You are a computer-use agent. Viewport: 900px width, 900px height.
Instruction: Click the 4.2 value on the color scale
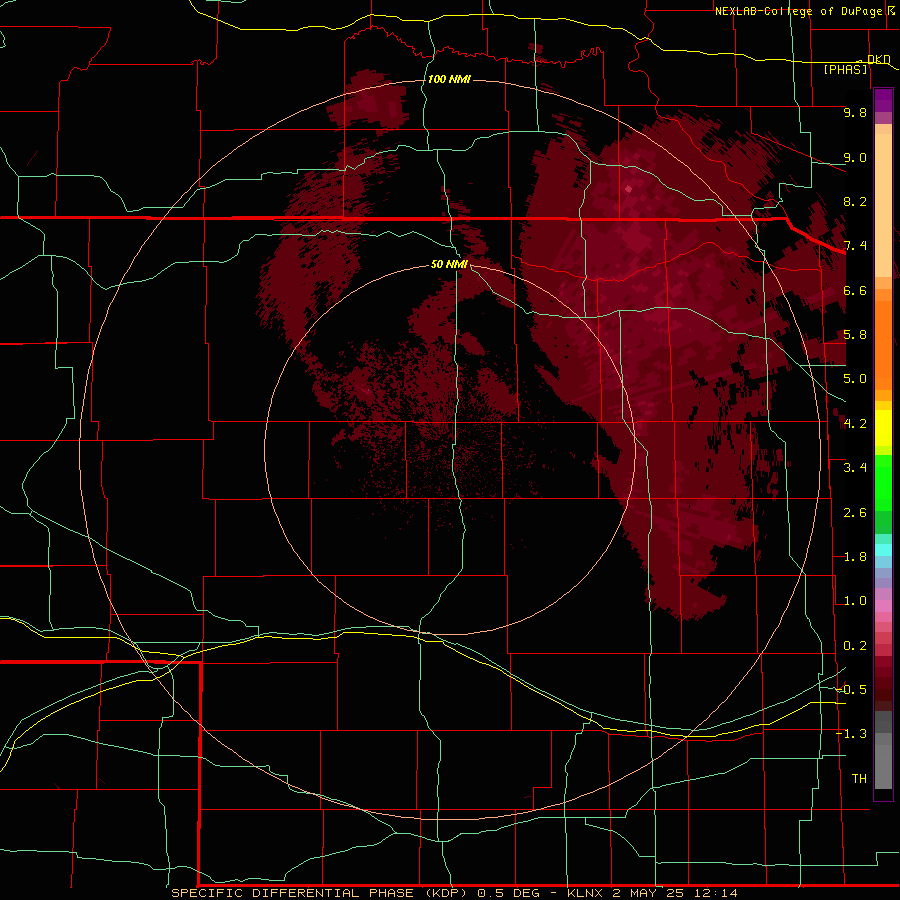click(x=855, y=424)
